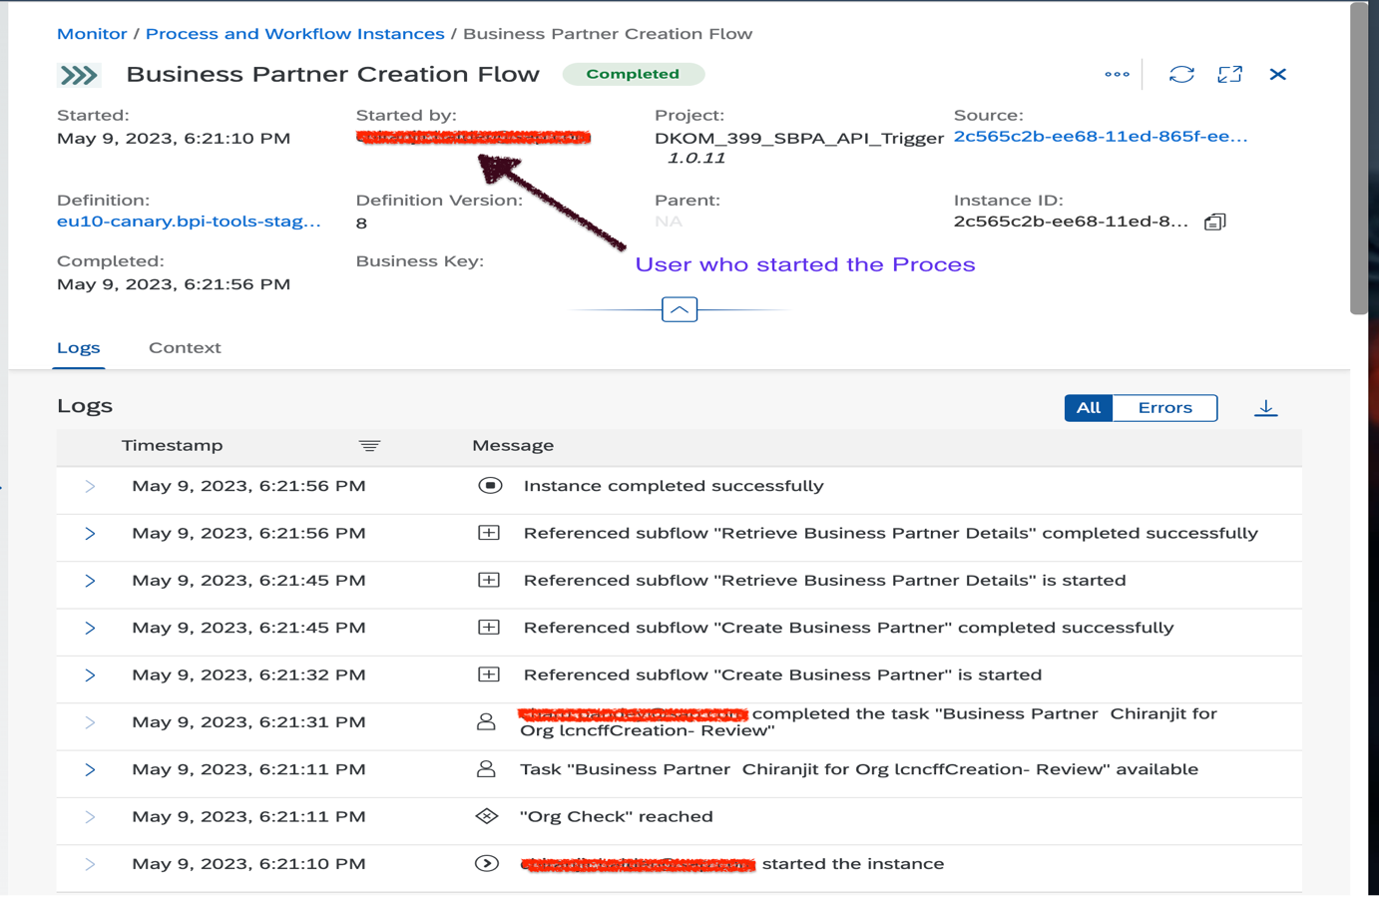This screenshot has height=898, width=1384.
Task: Keep log filter set to All
Action: point(1088,407)
